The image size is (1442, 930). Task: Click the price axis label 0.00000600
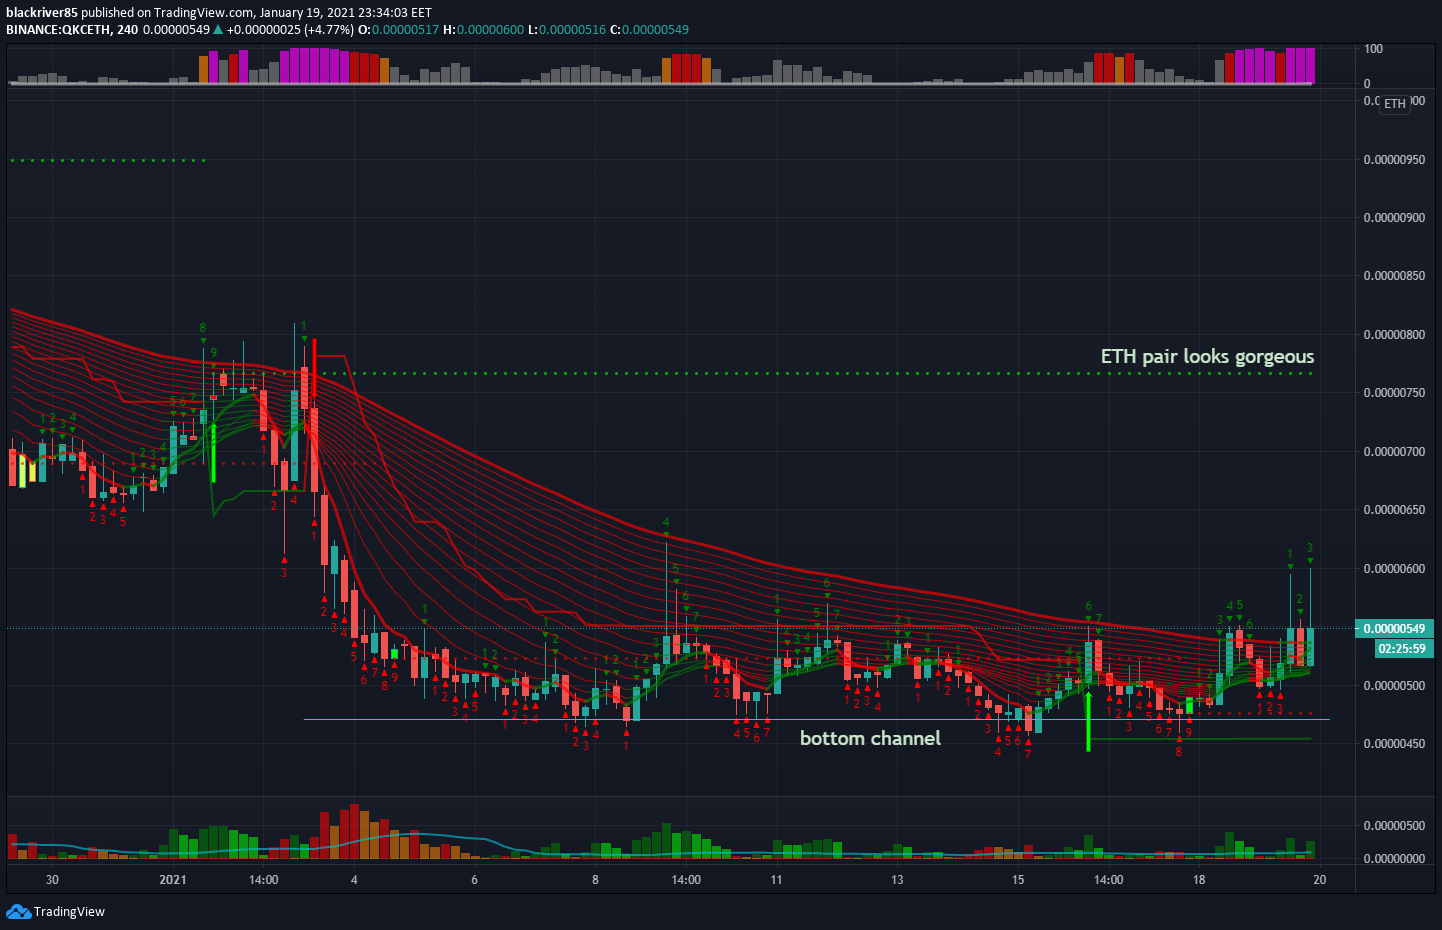(x=1394, y=569)
